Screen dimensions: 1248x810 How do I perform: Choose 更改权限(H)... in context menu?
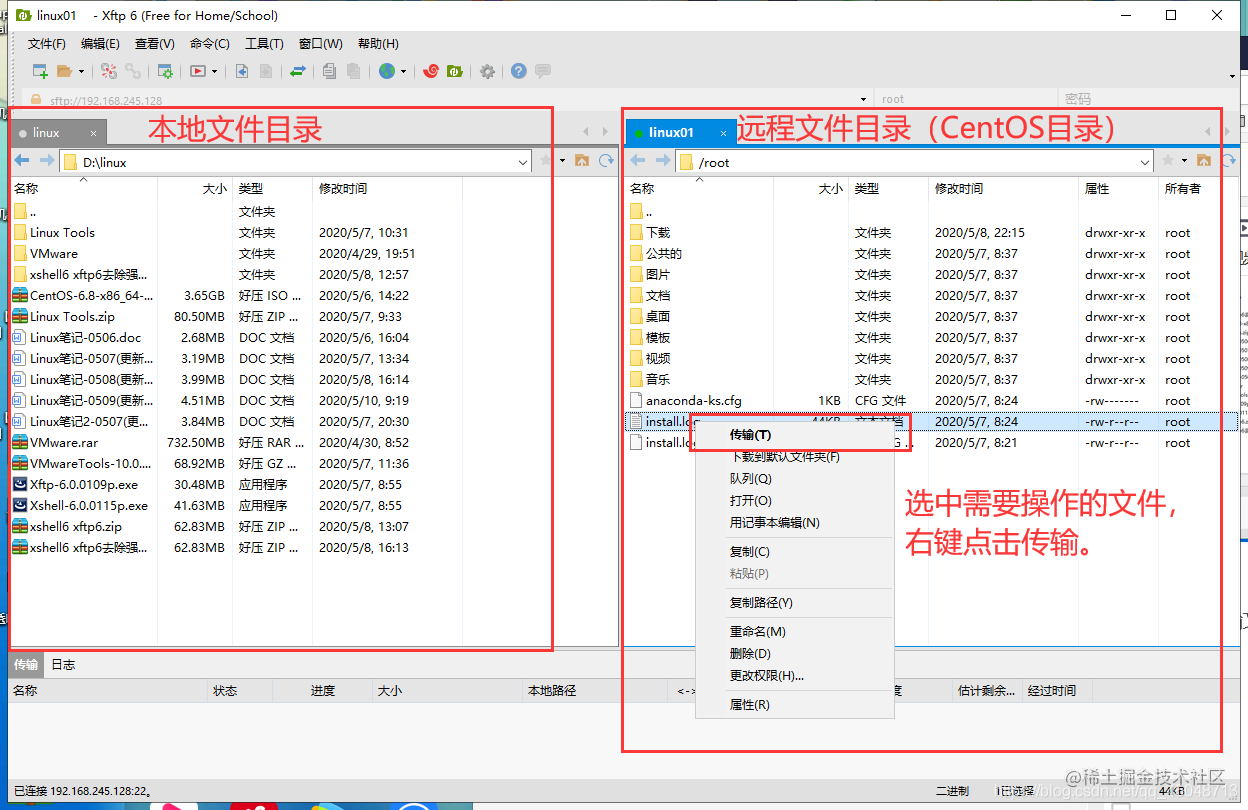[x=794, y=676]
